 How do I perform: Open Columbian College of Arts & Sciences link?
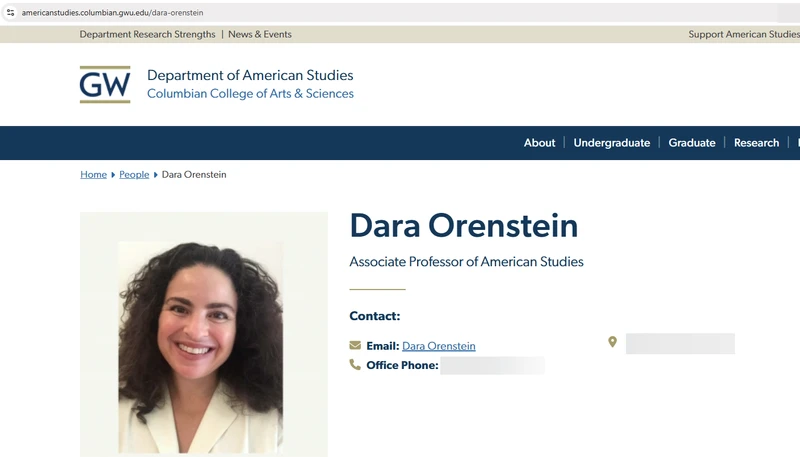click(x=250, y=93)
